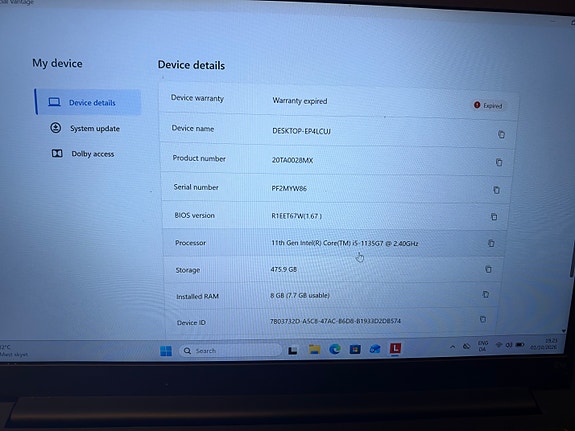575x431 pixels.
Task: Select product number '20TA0028MX'
Action: click(x=292, y=160)
